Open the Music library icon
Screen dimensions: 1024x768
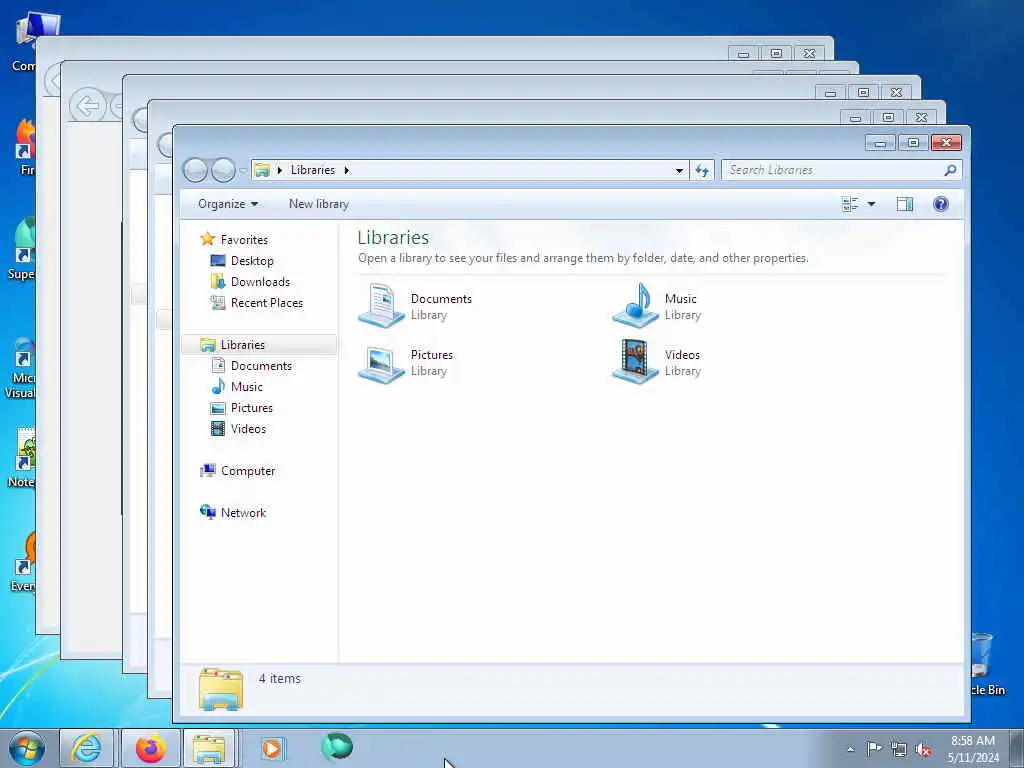point(635,306)
